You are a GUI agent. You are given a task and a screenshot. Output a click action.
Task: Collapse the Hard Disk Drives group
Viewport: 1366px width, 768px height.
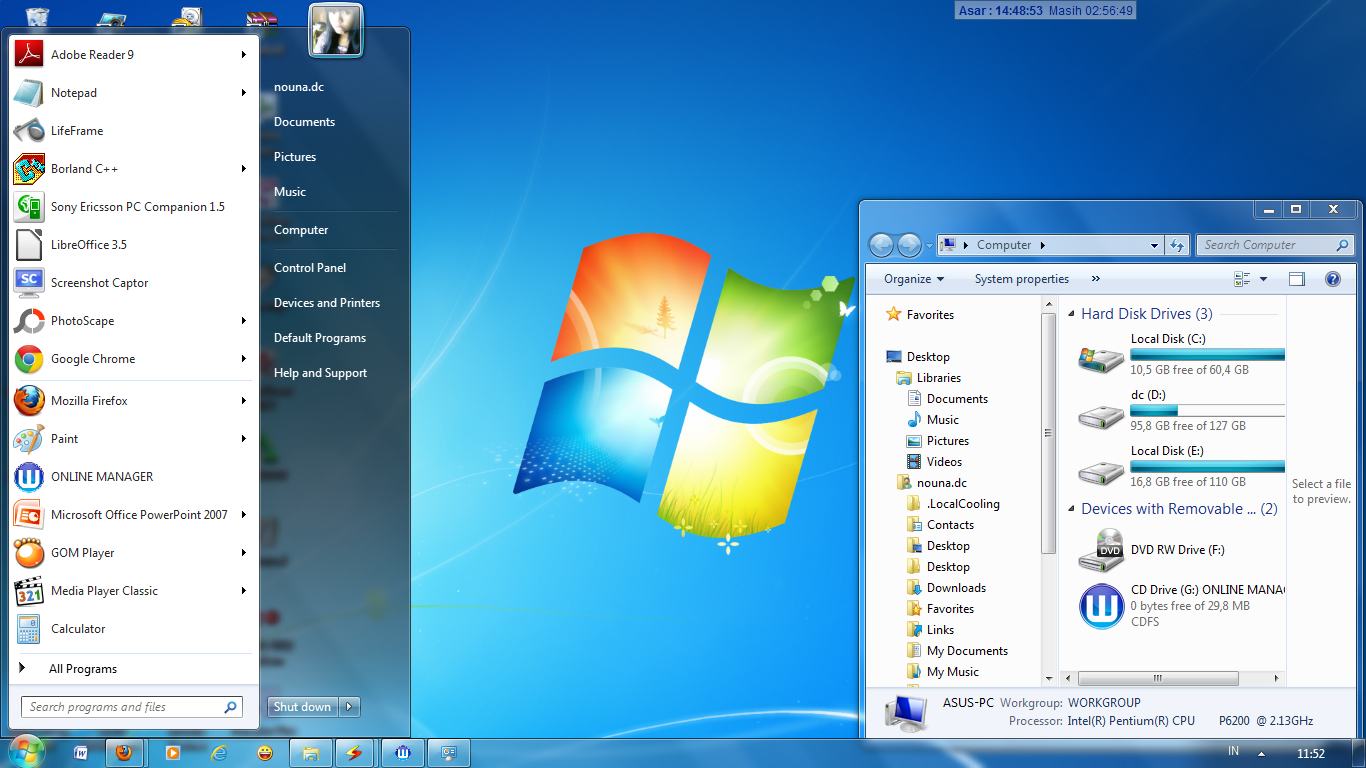tap(1070, 314)
